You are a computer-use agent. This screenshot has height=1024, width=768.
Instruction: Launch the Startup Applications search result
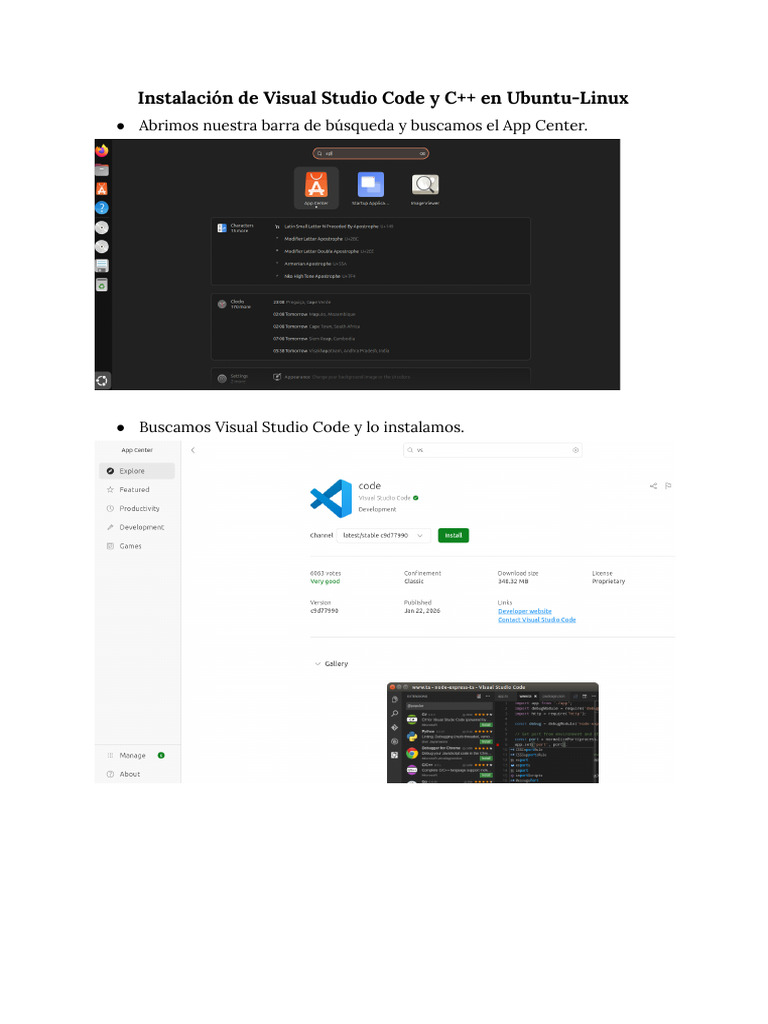[x=370, y=187]
